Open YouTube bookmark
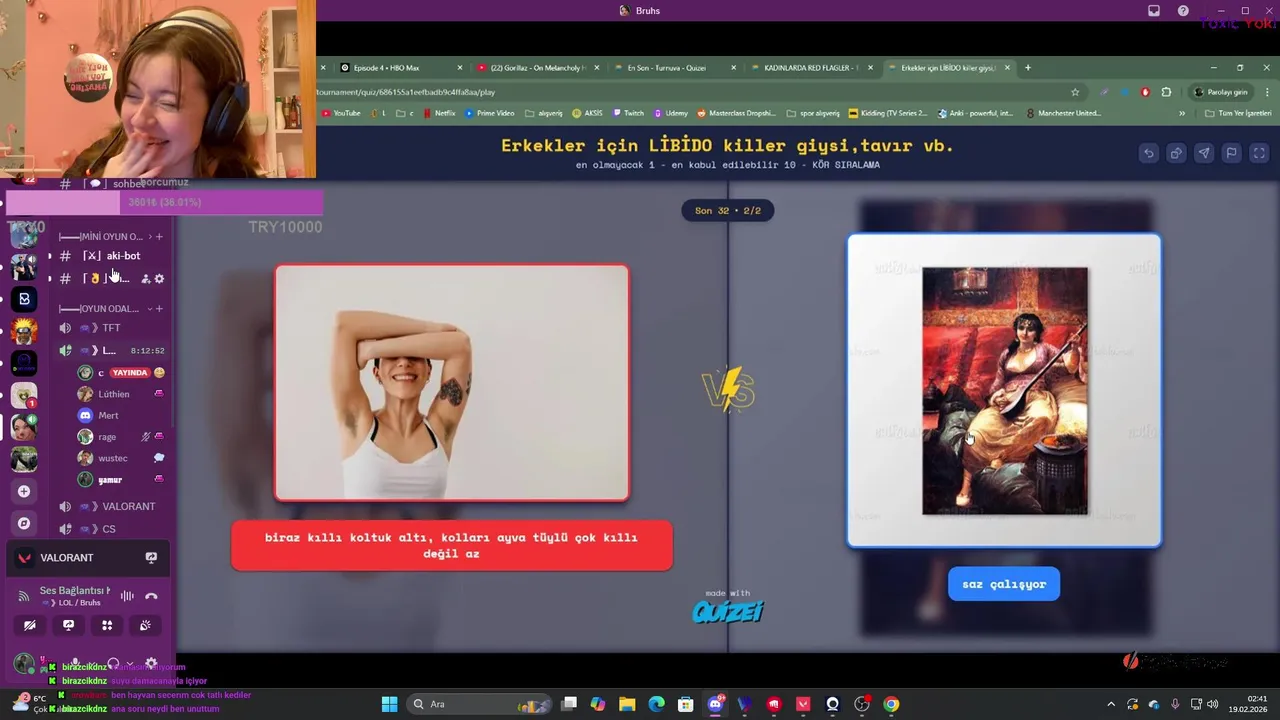Viewport: 1280px width, 720px height. tap(340, 113)
